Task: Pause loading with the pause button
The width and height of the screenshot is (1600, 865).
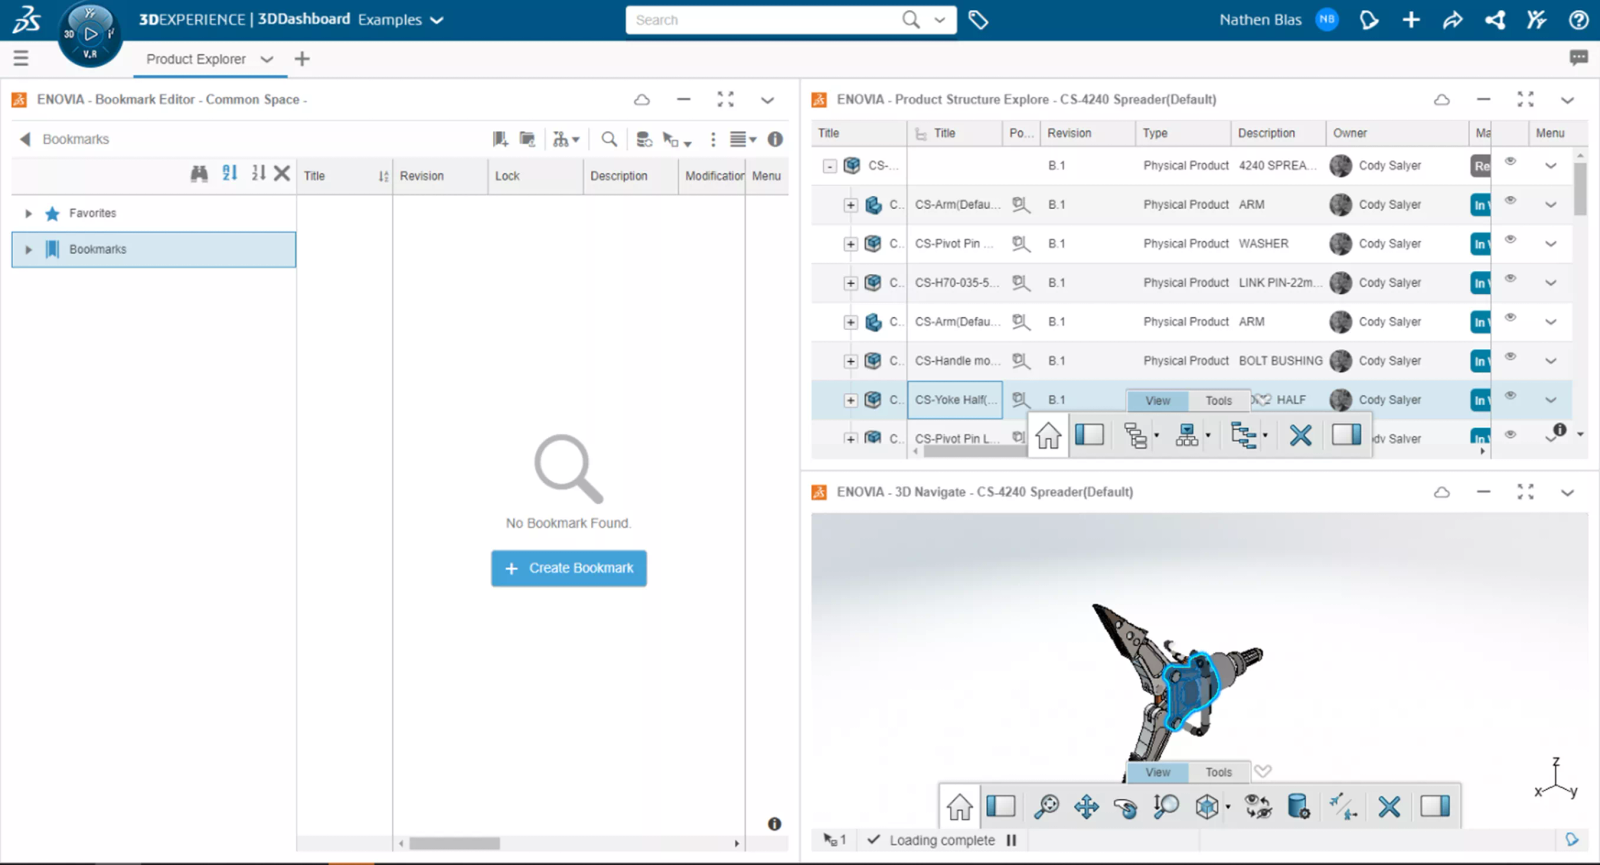Action: [x=1011, y=840]
